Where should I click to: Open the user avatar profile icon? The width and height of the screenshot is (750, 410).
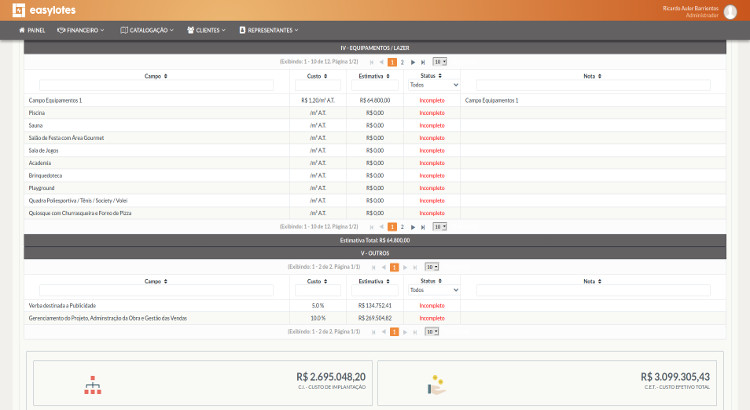(730, 11)
